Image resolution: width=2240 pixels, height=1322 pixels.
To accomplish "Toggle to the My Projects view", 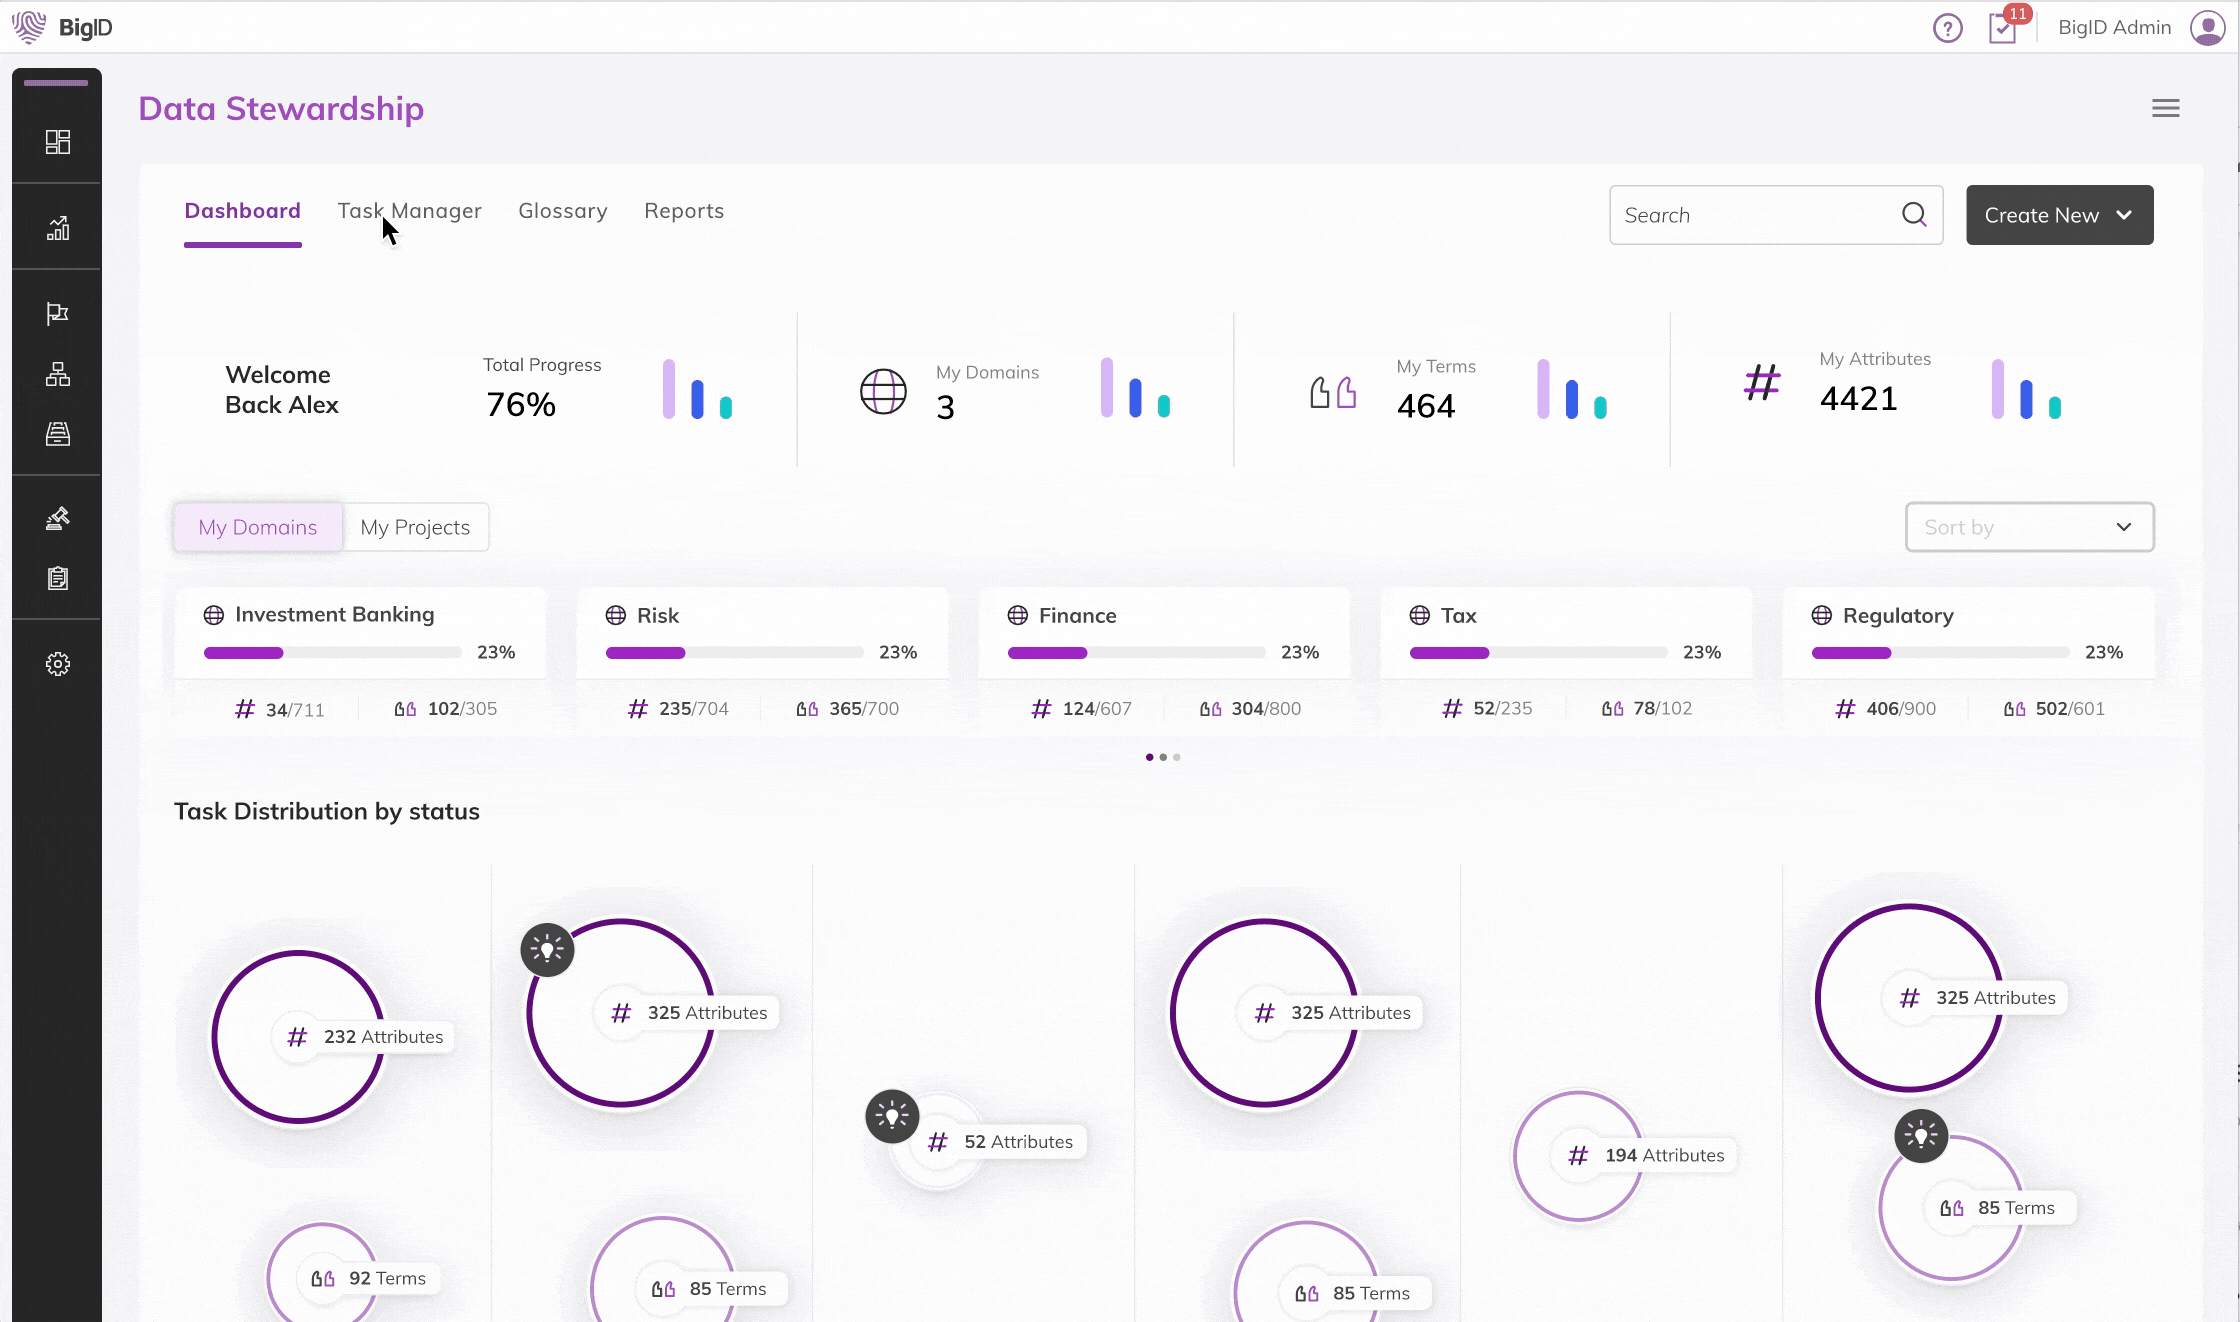I will [416, 527].
